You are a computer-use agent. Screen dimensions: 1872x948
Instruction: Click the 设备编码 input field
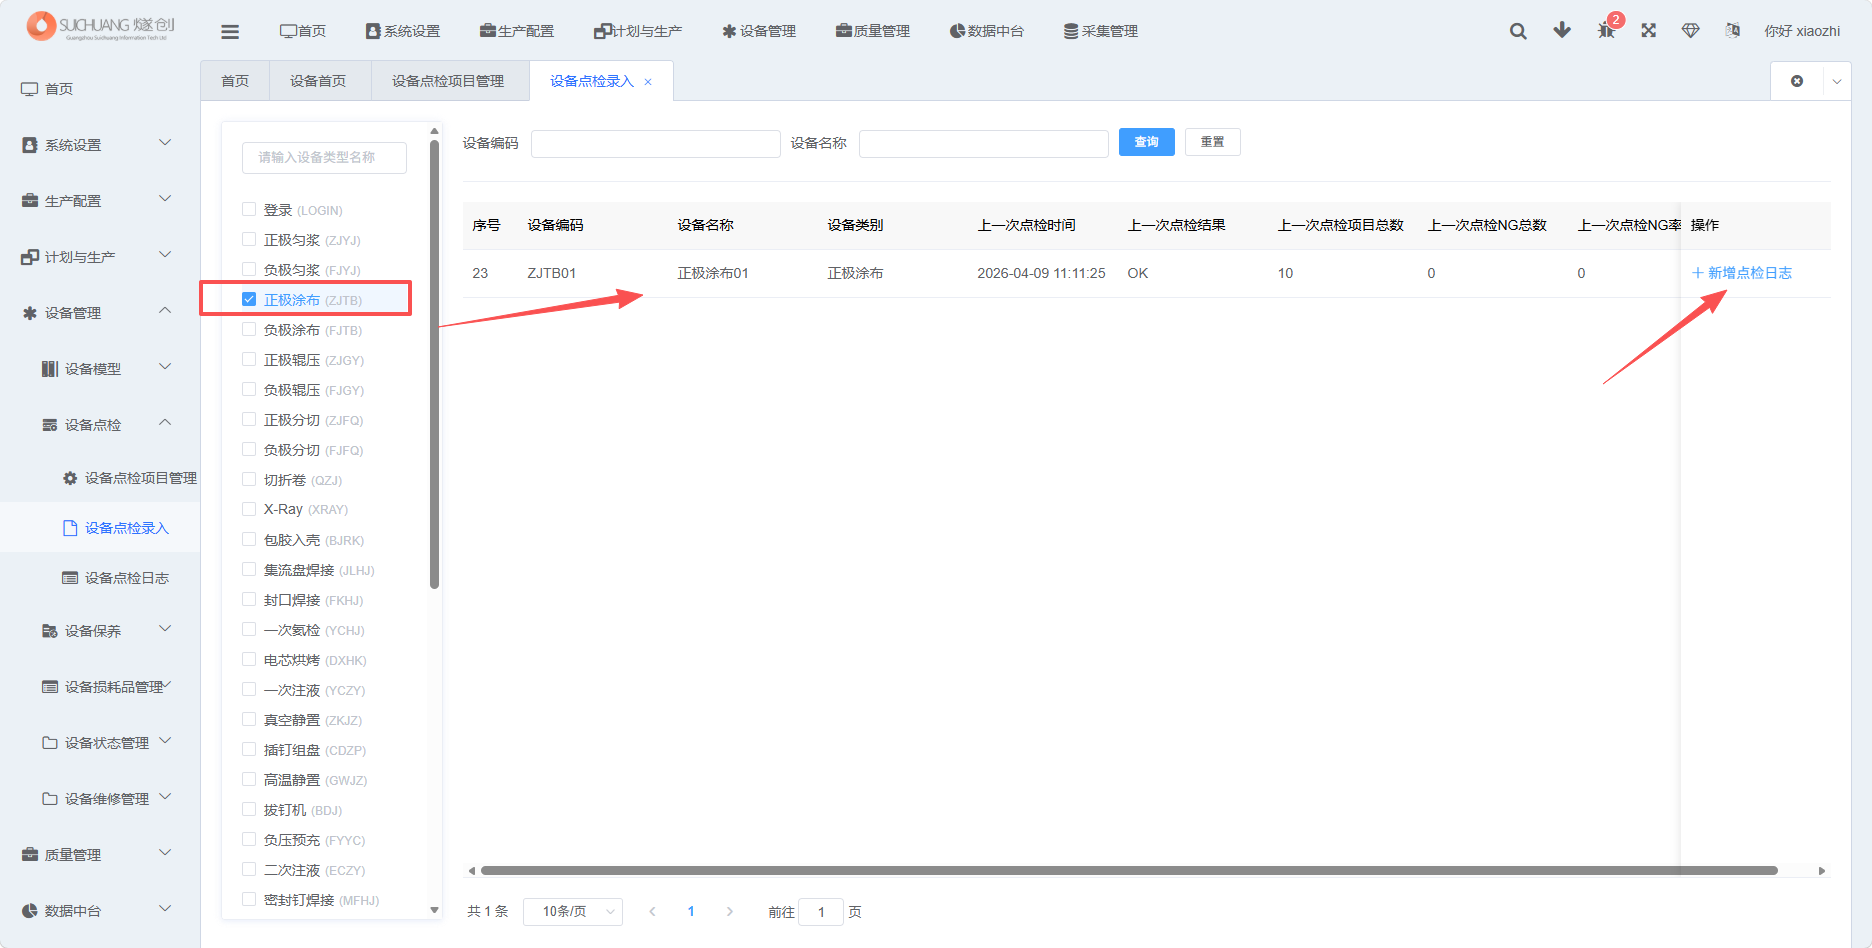[656, 143]
